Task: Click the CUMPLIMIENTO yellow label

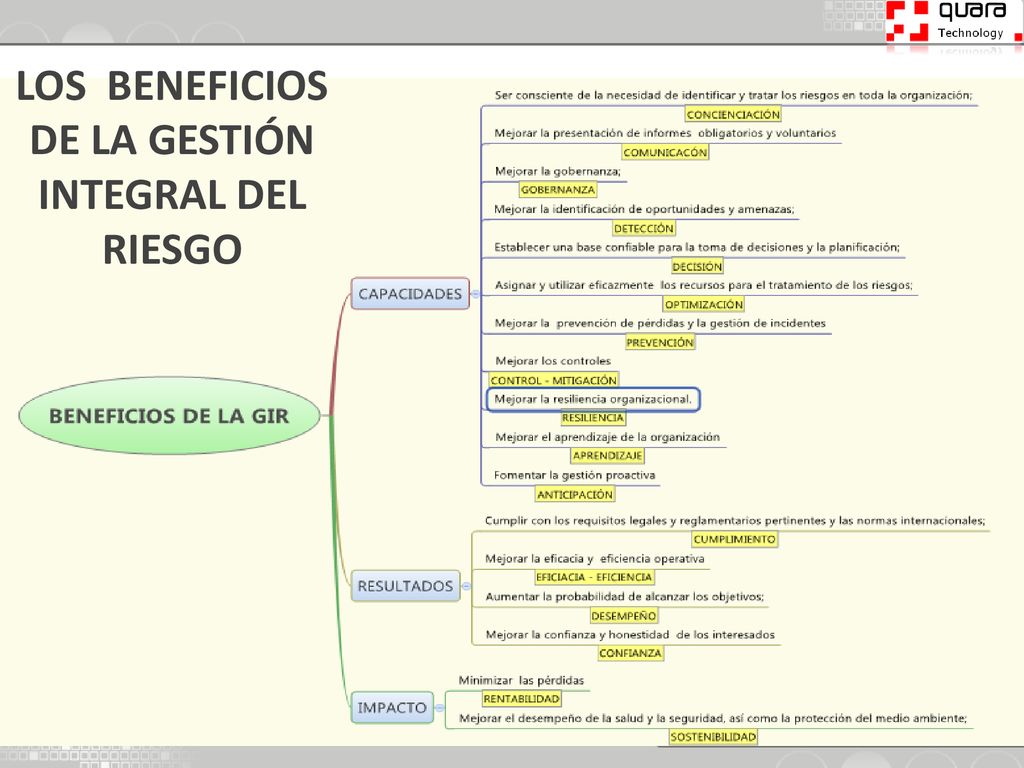Action: coord(735,539)
